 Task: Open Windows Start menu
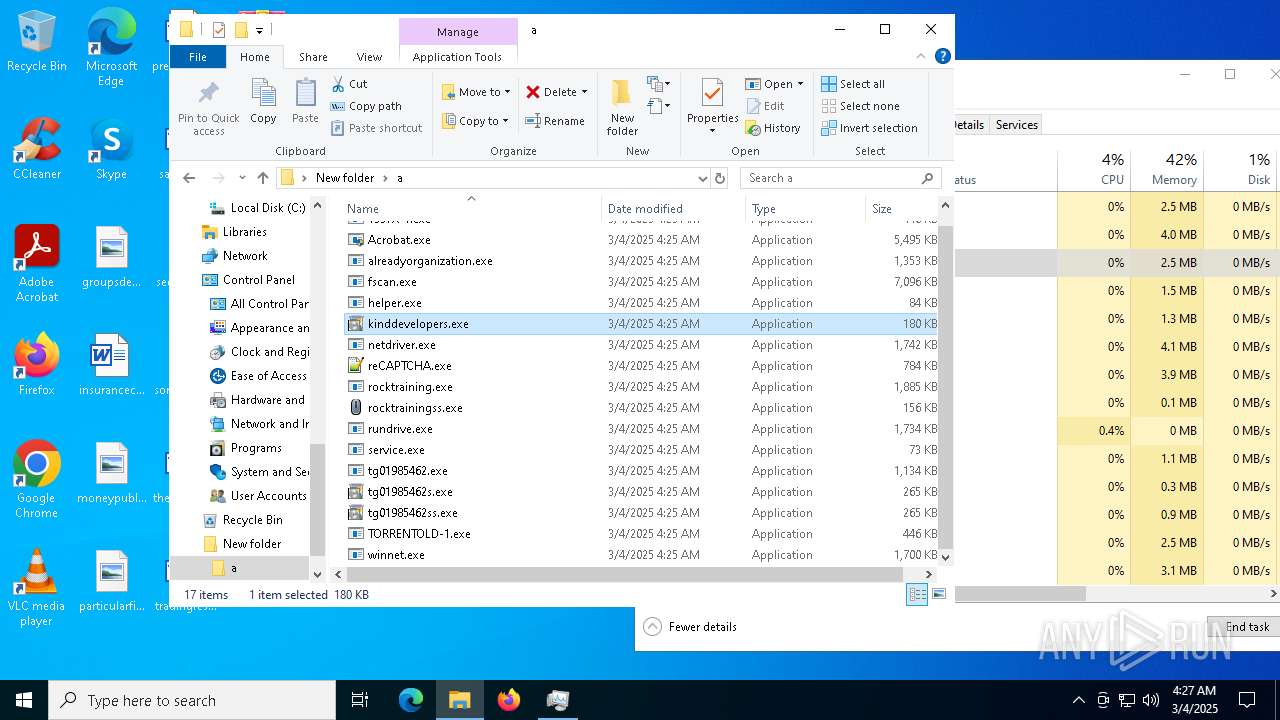click(x=24, y=700)
